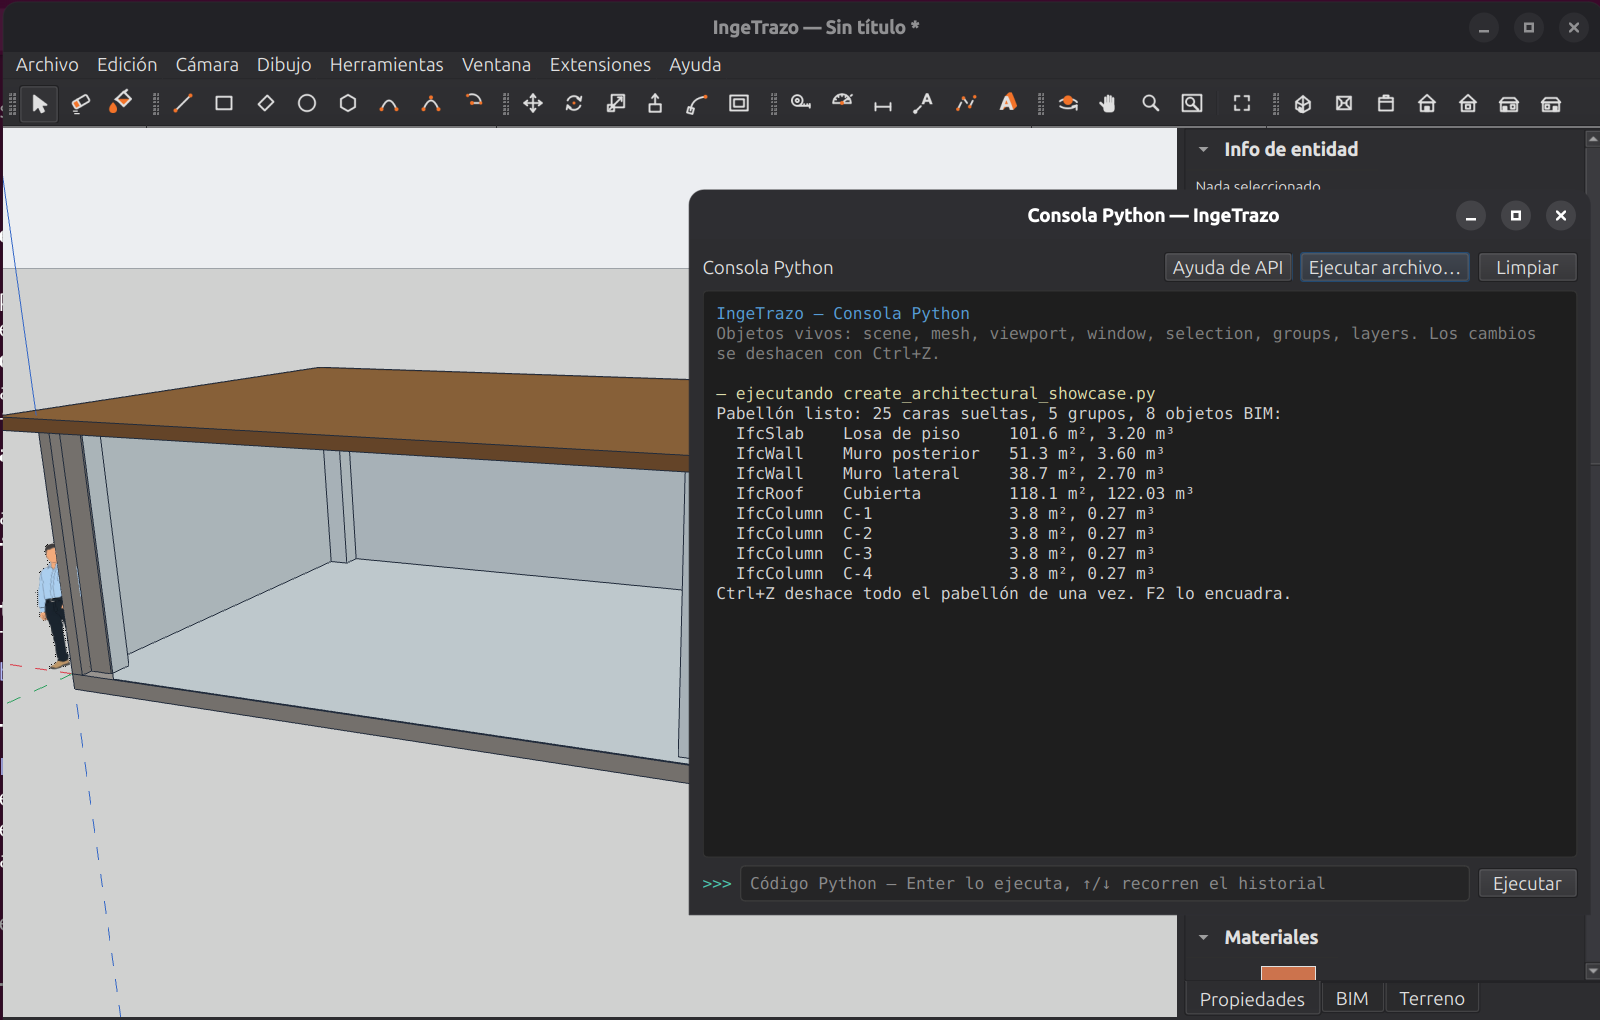The height and width of the screenshot is (1020, 1600).
Task: Open the Dibujo menu
Action: click(284, 65)
